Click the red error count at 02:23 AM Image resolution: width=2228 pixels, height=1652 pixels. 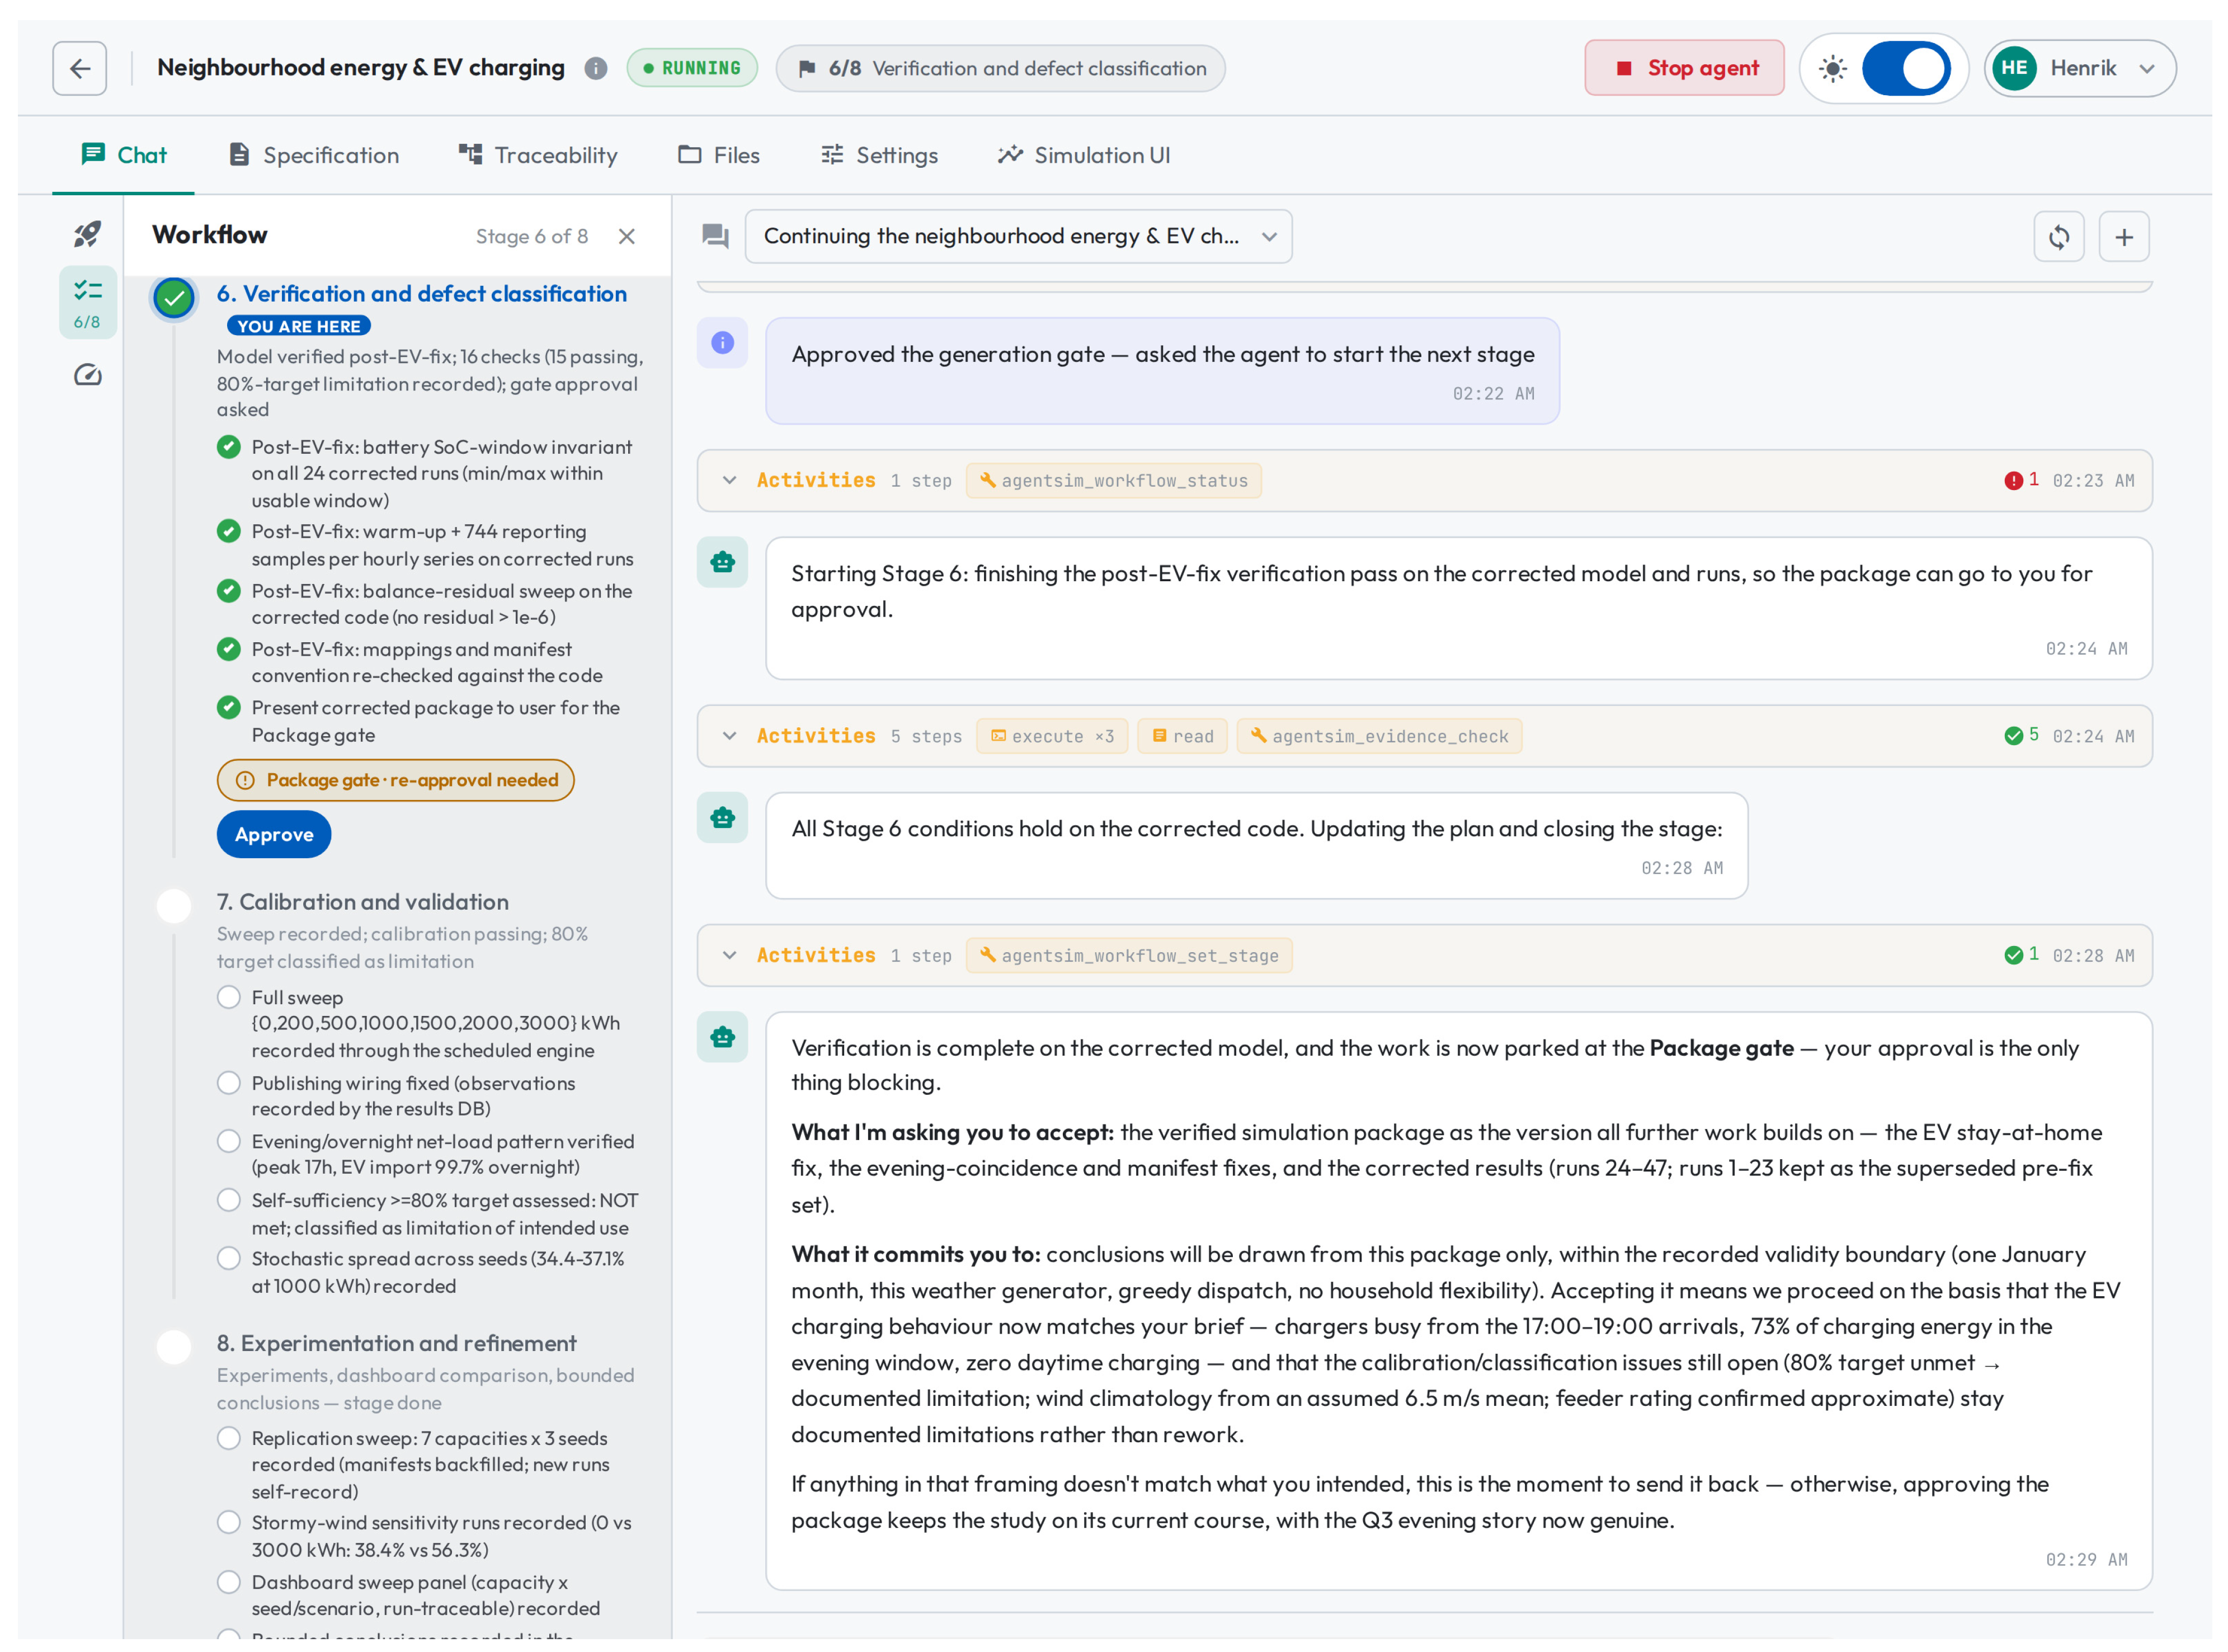click(2021, 480)
